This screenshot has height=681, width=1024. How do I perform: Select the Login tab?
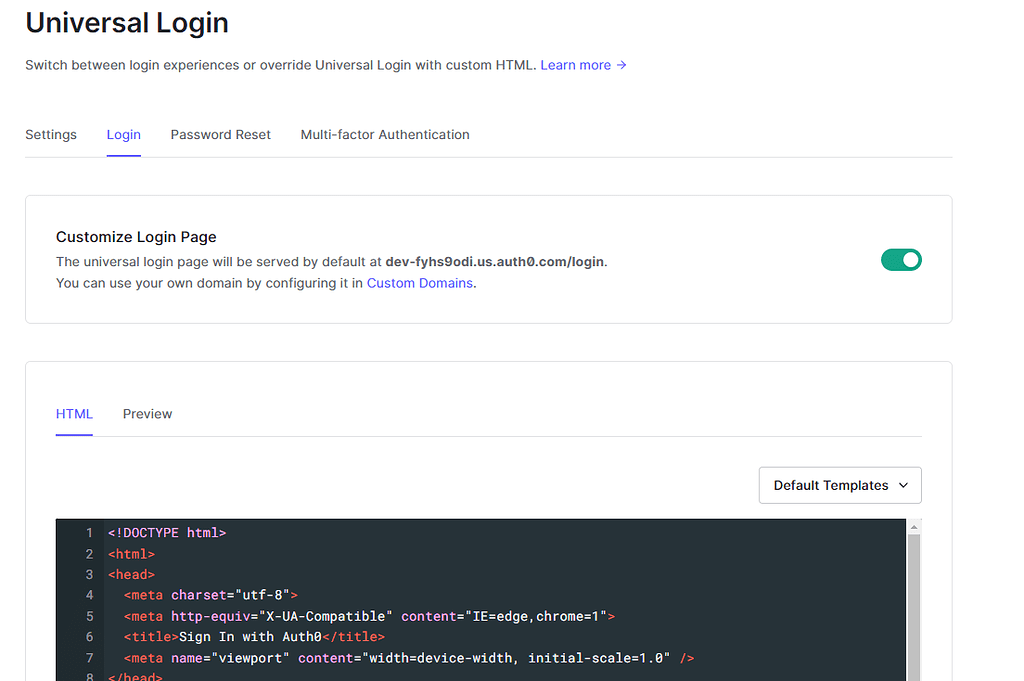click(123, 134)
